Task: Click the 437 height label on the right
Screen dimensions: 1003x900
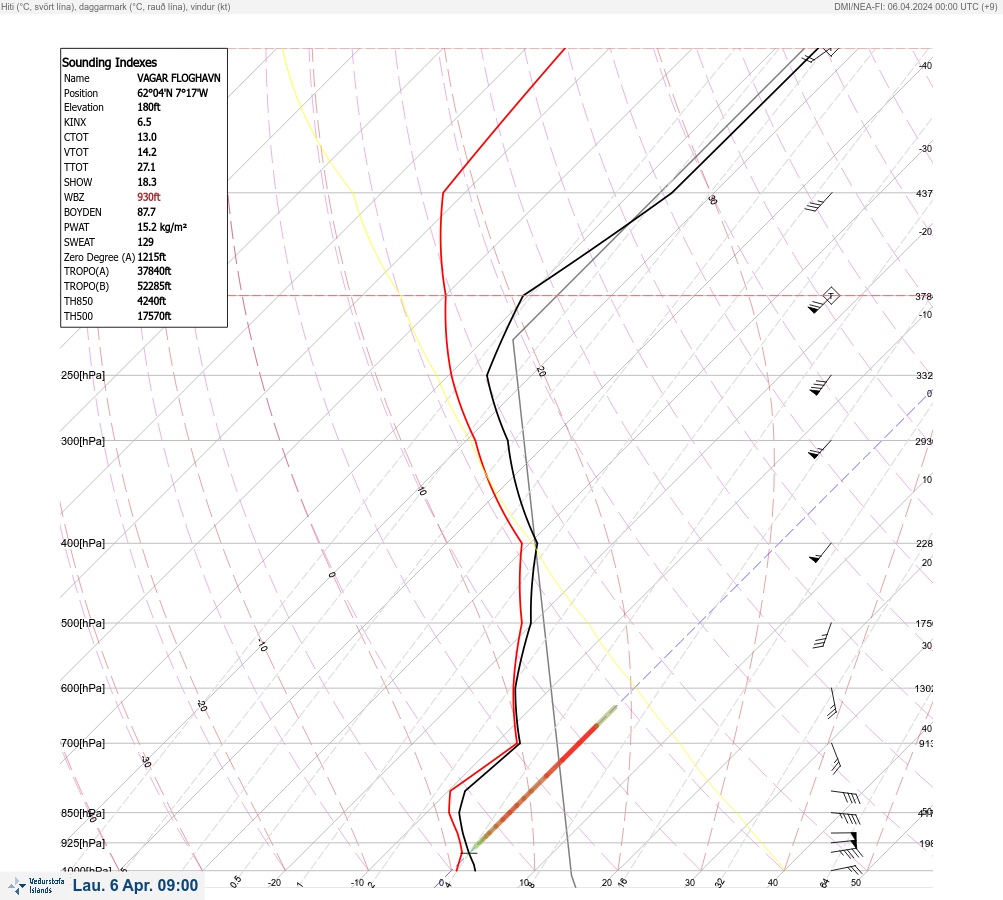Action: 924,193
